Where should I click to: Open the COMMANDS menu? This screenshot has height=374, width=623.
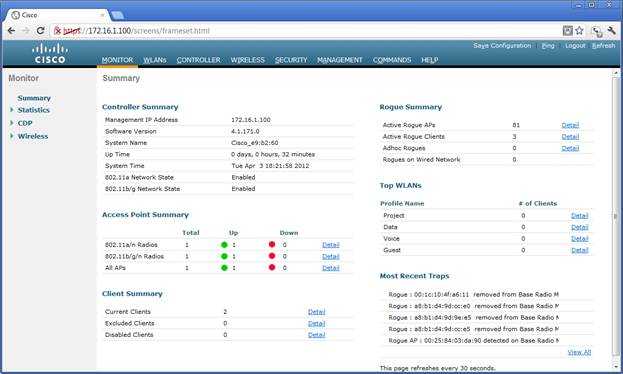392,60
